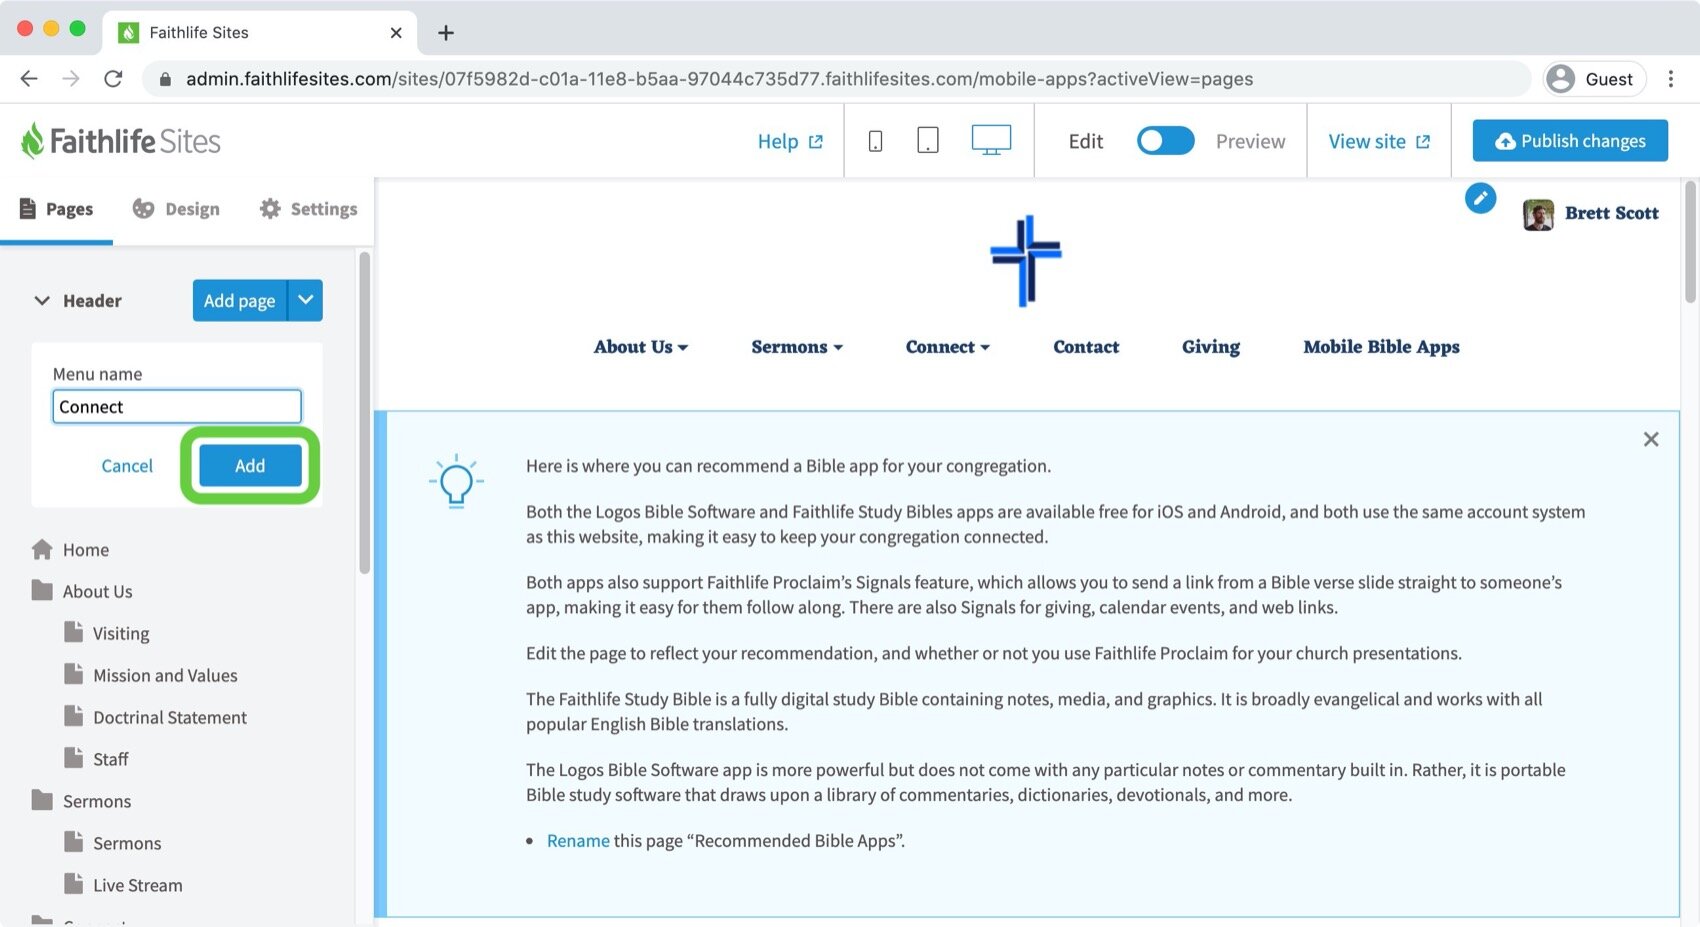
Task: Select the tablet preview icon
Action: point(928,140)
